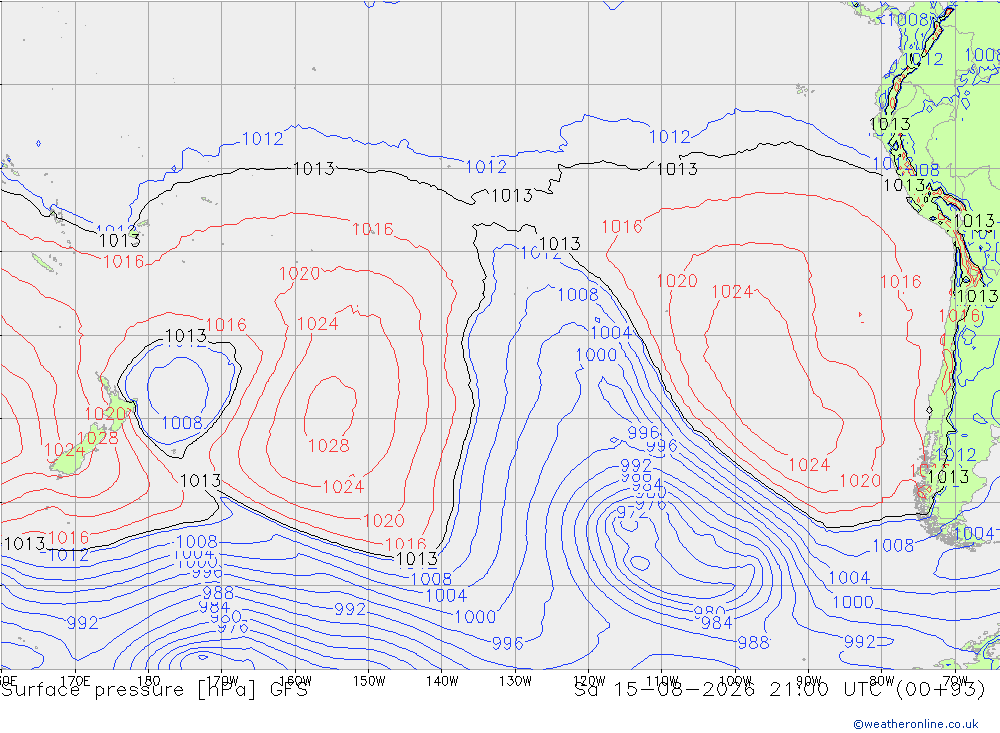
Task: Click the 1028 label over New Zealand
Action: click(98, 438)
